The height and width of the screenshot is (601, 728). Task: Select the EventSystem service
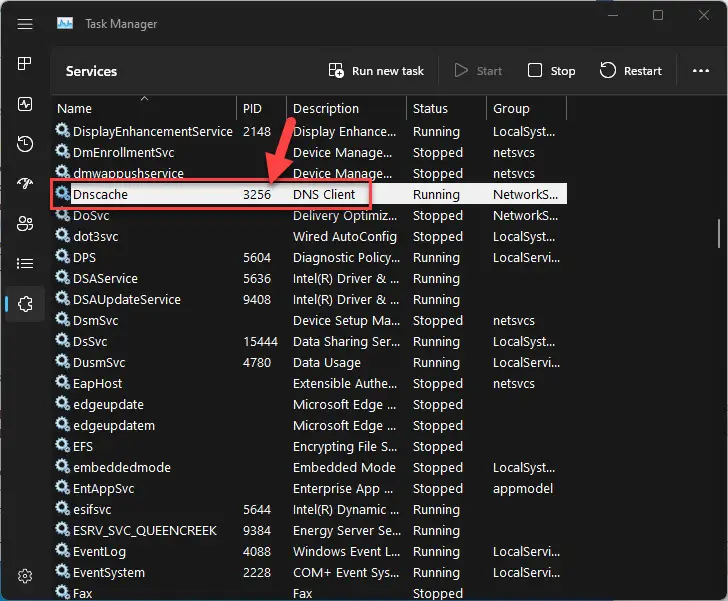(309, 572)
